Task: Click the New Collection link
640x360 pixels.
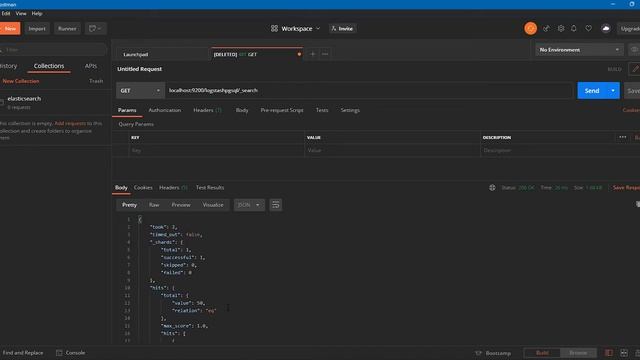Action: (20, 81)
